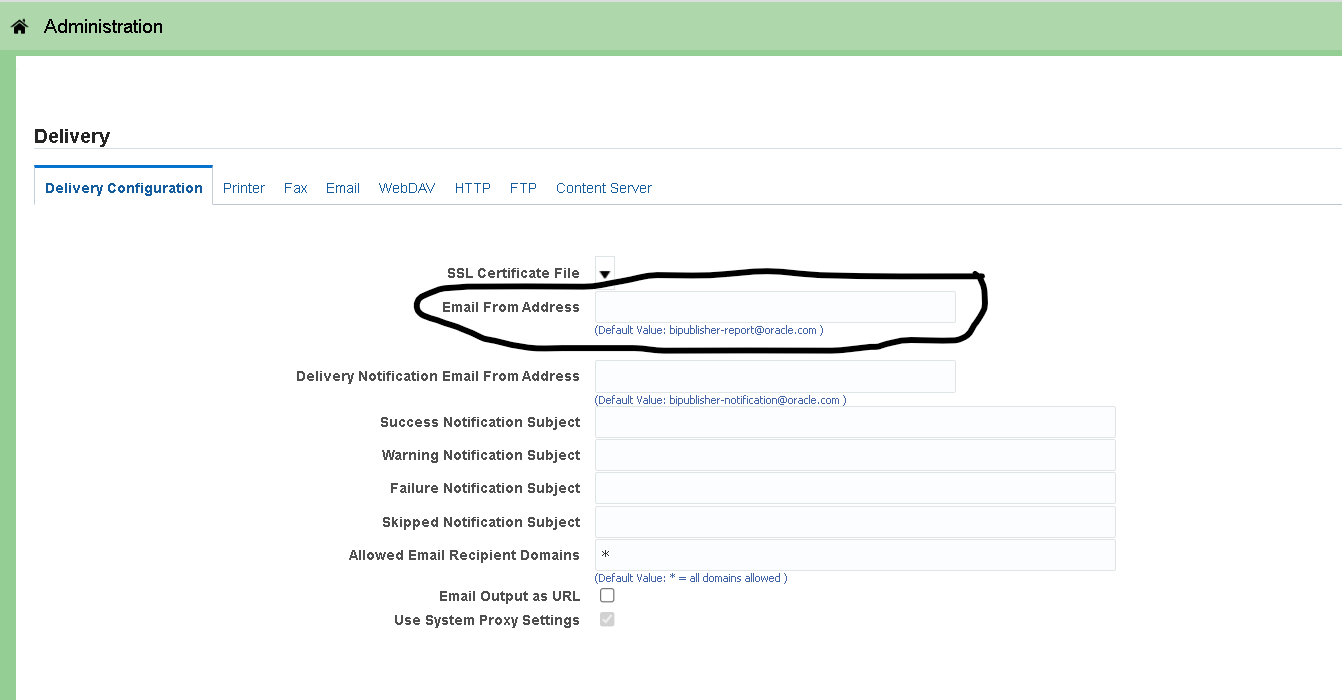
Task: Open the FTP tab
Action: pyautogui.click(x=523, y=188)
